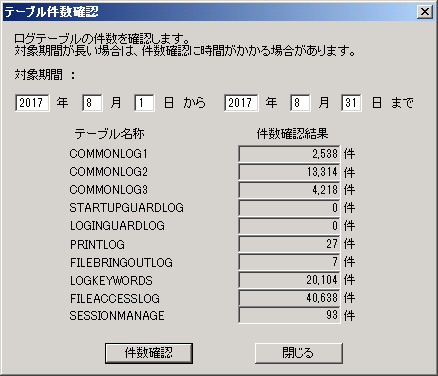The height and width of the screenshot is (376, 438).
Task: Click the SESSIONMANAGE table name
Action: pos(117,315)
